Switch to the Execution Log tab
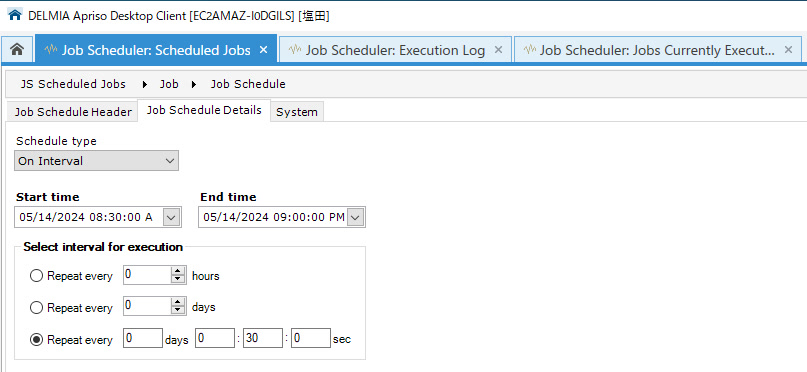The image size is (807, 372). [395, 50]
